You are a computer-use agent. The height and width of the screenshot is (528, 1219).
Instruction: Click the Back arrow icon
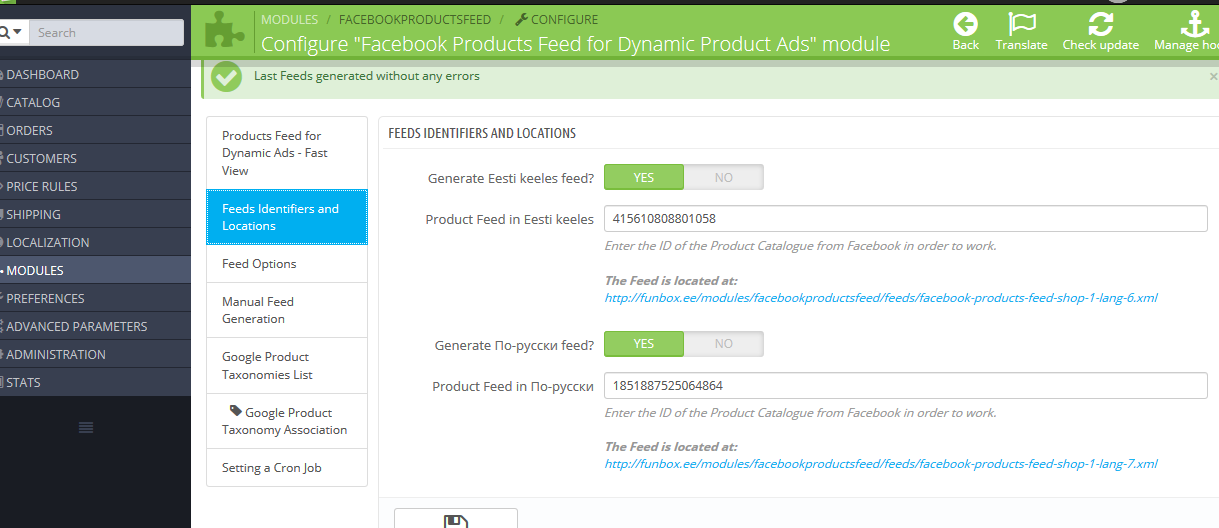pyautogui.click(x=965, y=25)
